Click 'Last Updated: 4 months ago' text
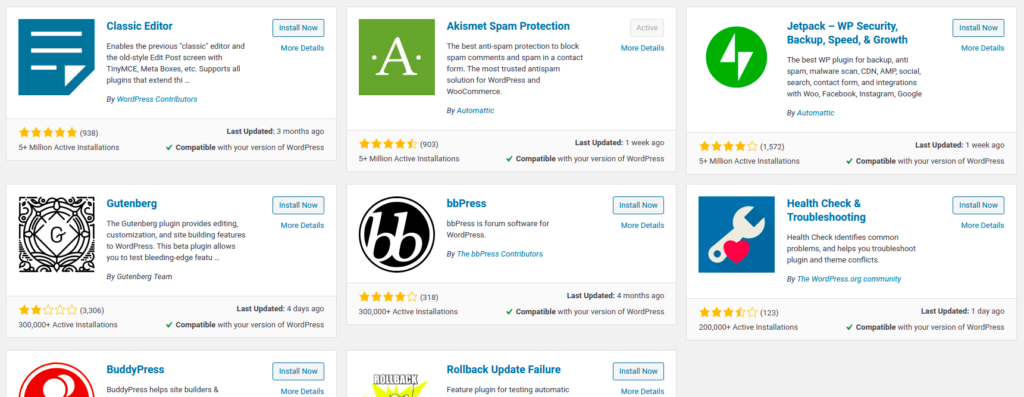 [615, 295]
